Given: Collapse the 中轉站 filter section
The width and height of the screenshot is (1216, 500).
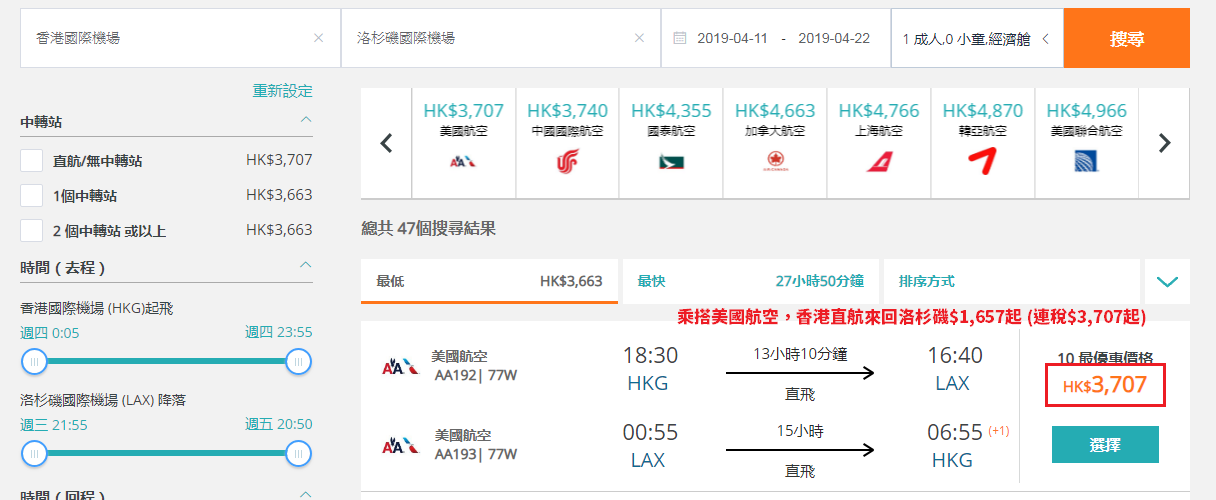Looking at the screenshot, I should (306, 122).
